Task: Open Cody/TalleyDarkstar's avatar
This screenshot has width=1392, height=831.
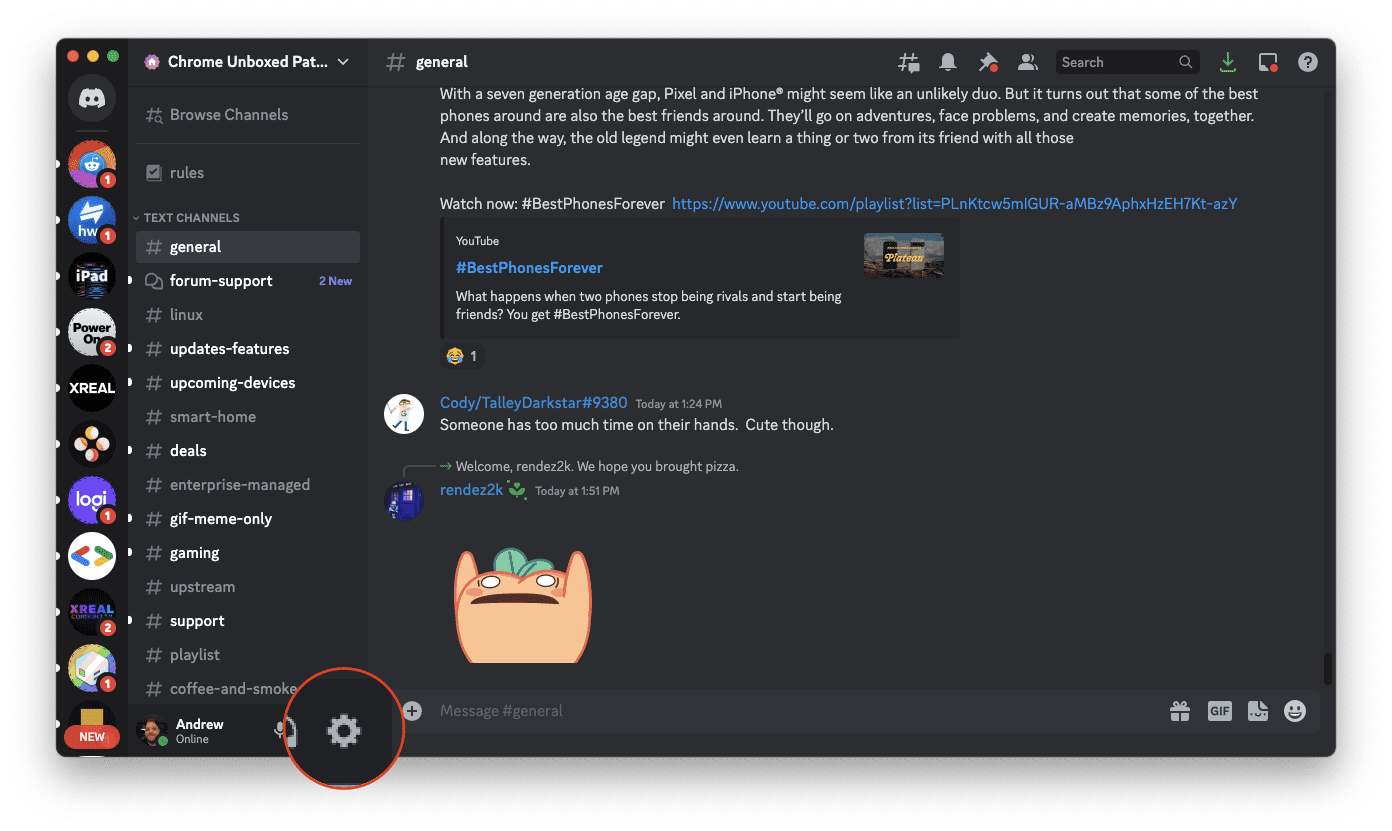Action: (x=404, y=413)
